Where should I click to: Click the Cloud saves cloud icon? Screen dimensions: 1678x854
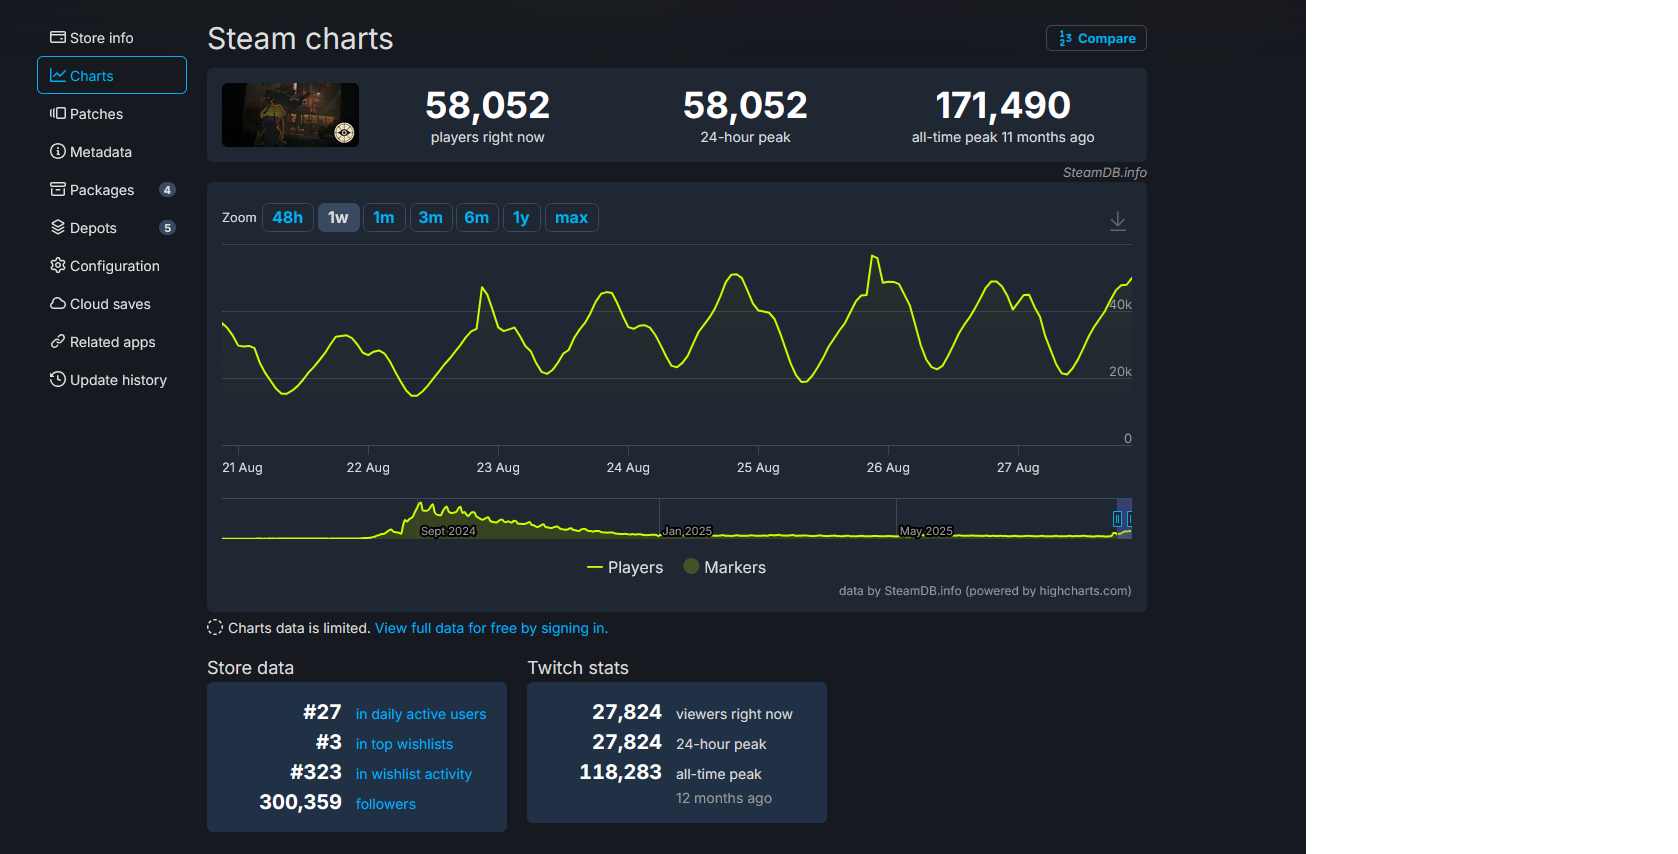point(58,303)
